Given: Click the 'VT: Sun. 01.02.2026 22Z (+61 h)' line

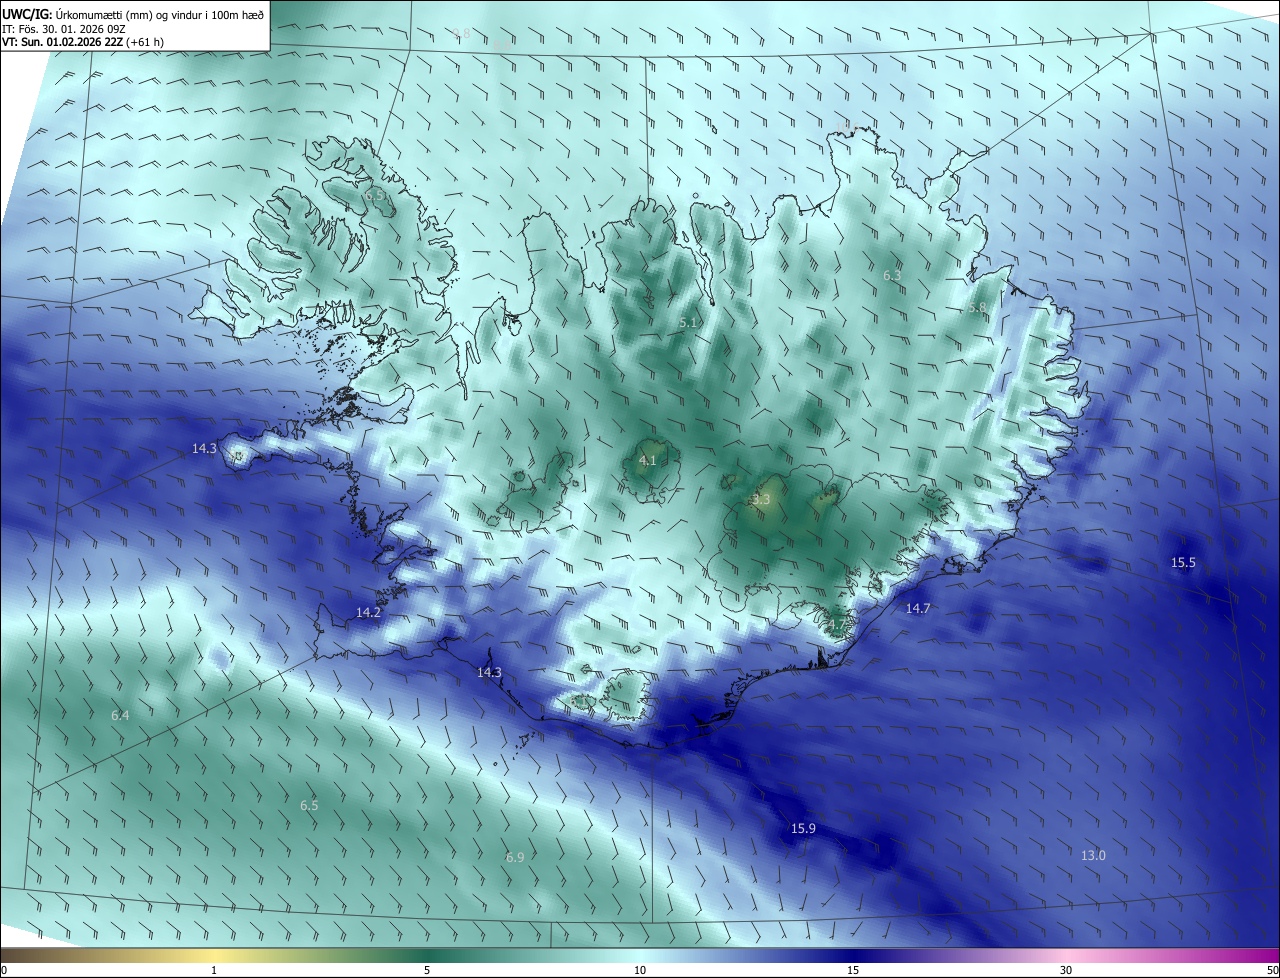Looking at the screenshot, I should 83,42.
